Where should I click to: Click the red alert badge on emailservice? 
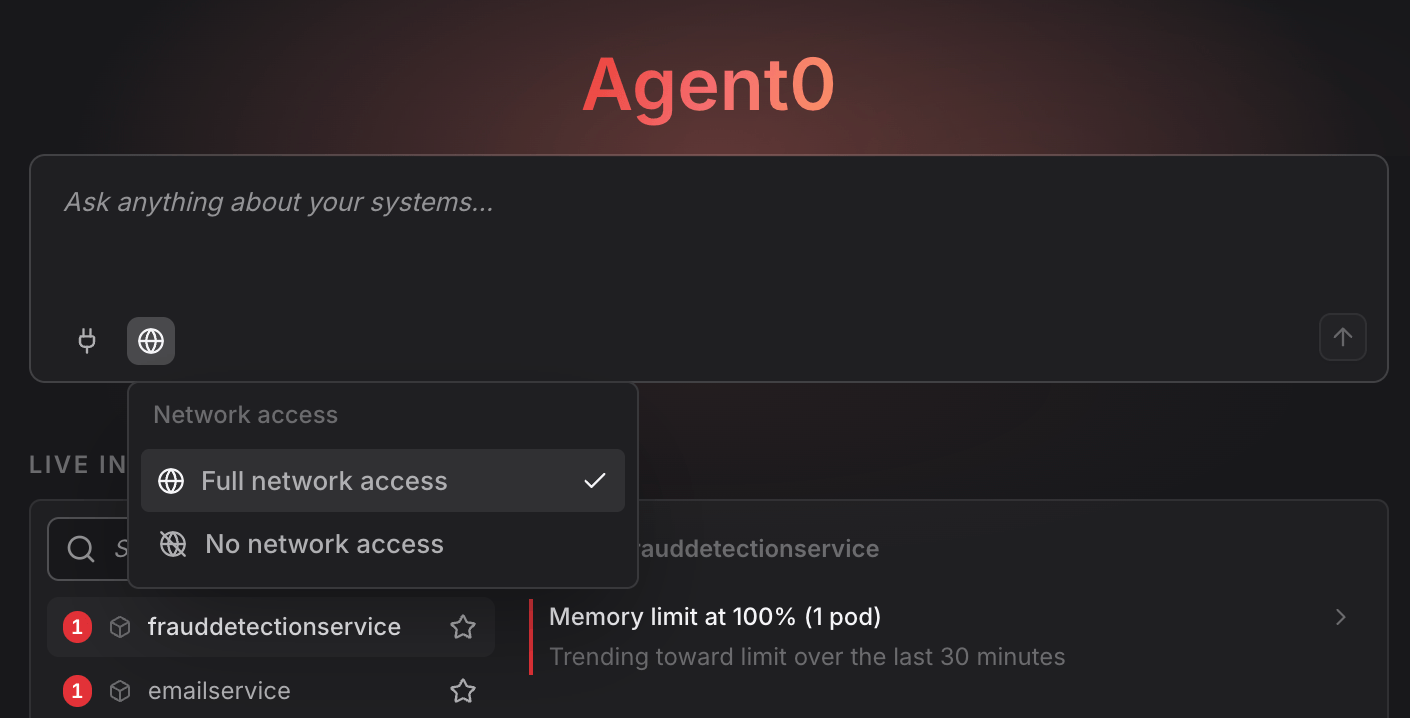[x=78, y=691]
